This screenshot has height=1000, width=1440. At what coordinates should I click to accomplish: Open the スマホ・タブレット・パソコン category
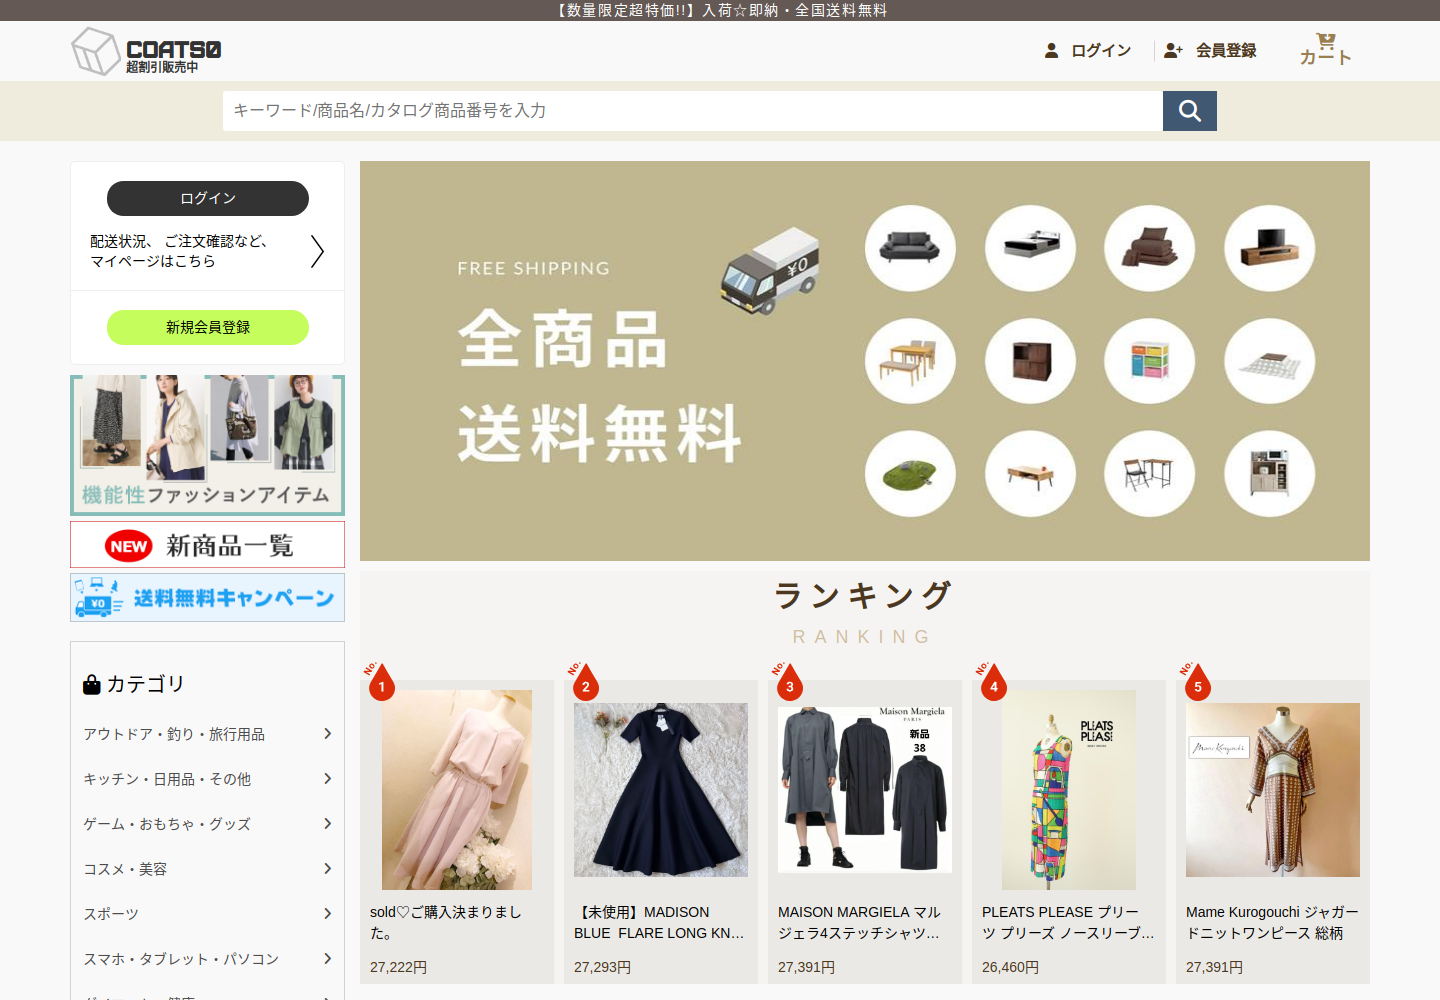pyautogui.click(x=181, y=959)
